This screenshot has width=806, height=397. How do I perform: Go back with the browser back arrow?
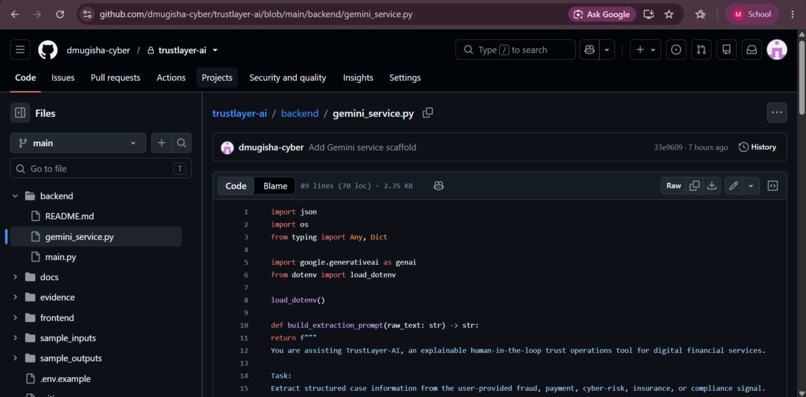pos(15,14)
